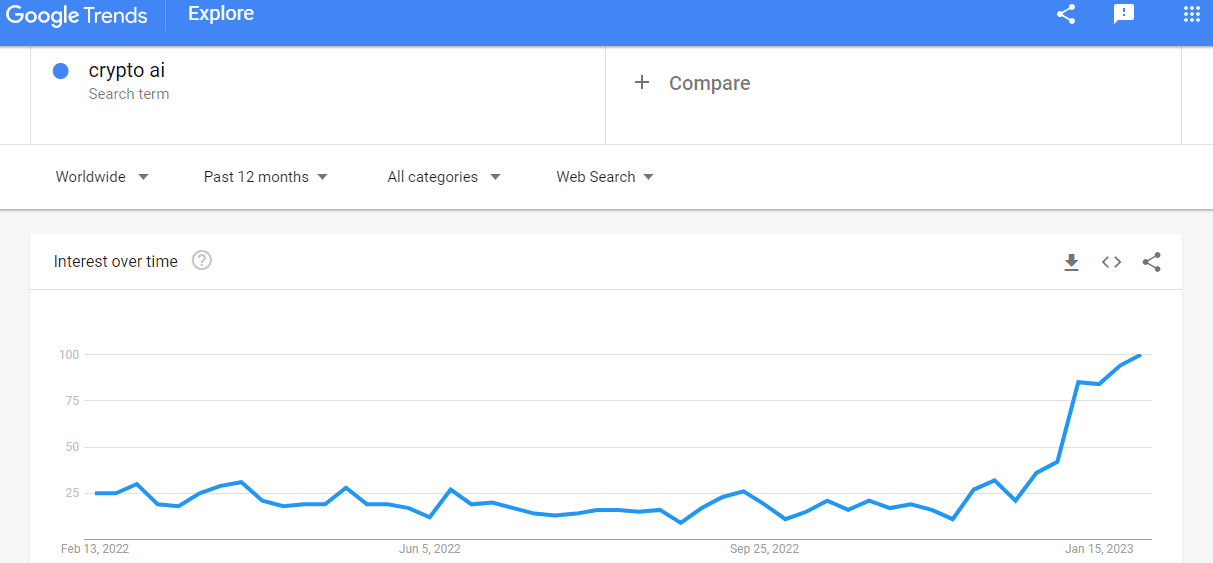The width and height of the screenshot is (1213, 563).
Task: Open the Web Search type dropdown
Action: pyautogui.click(x=605, y=177)
